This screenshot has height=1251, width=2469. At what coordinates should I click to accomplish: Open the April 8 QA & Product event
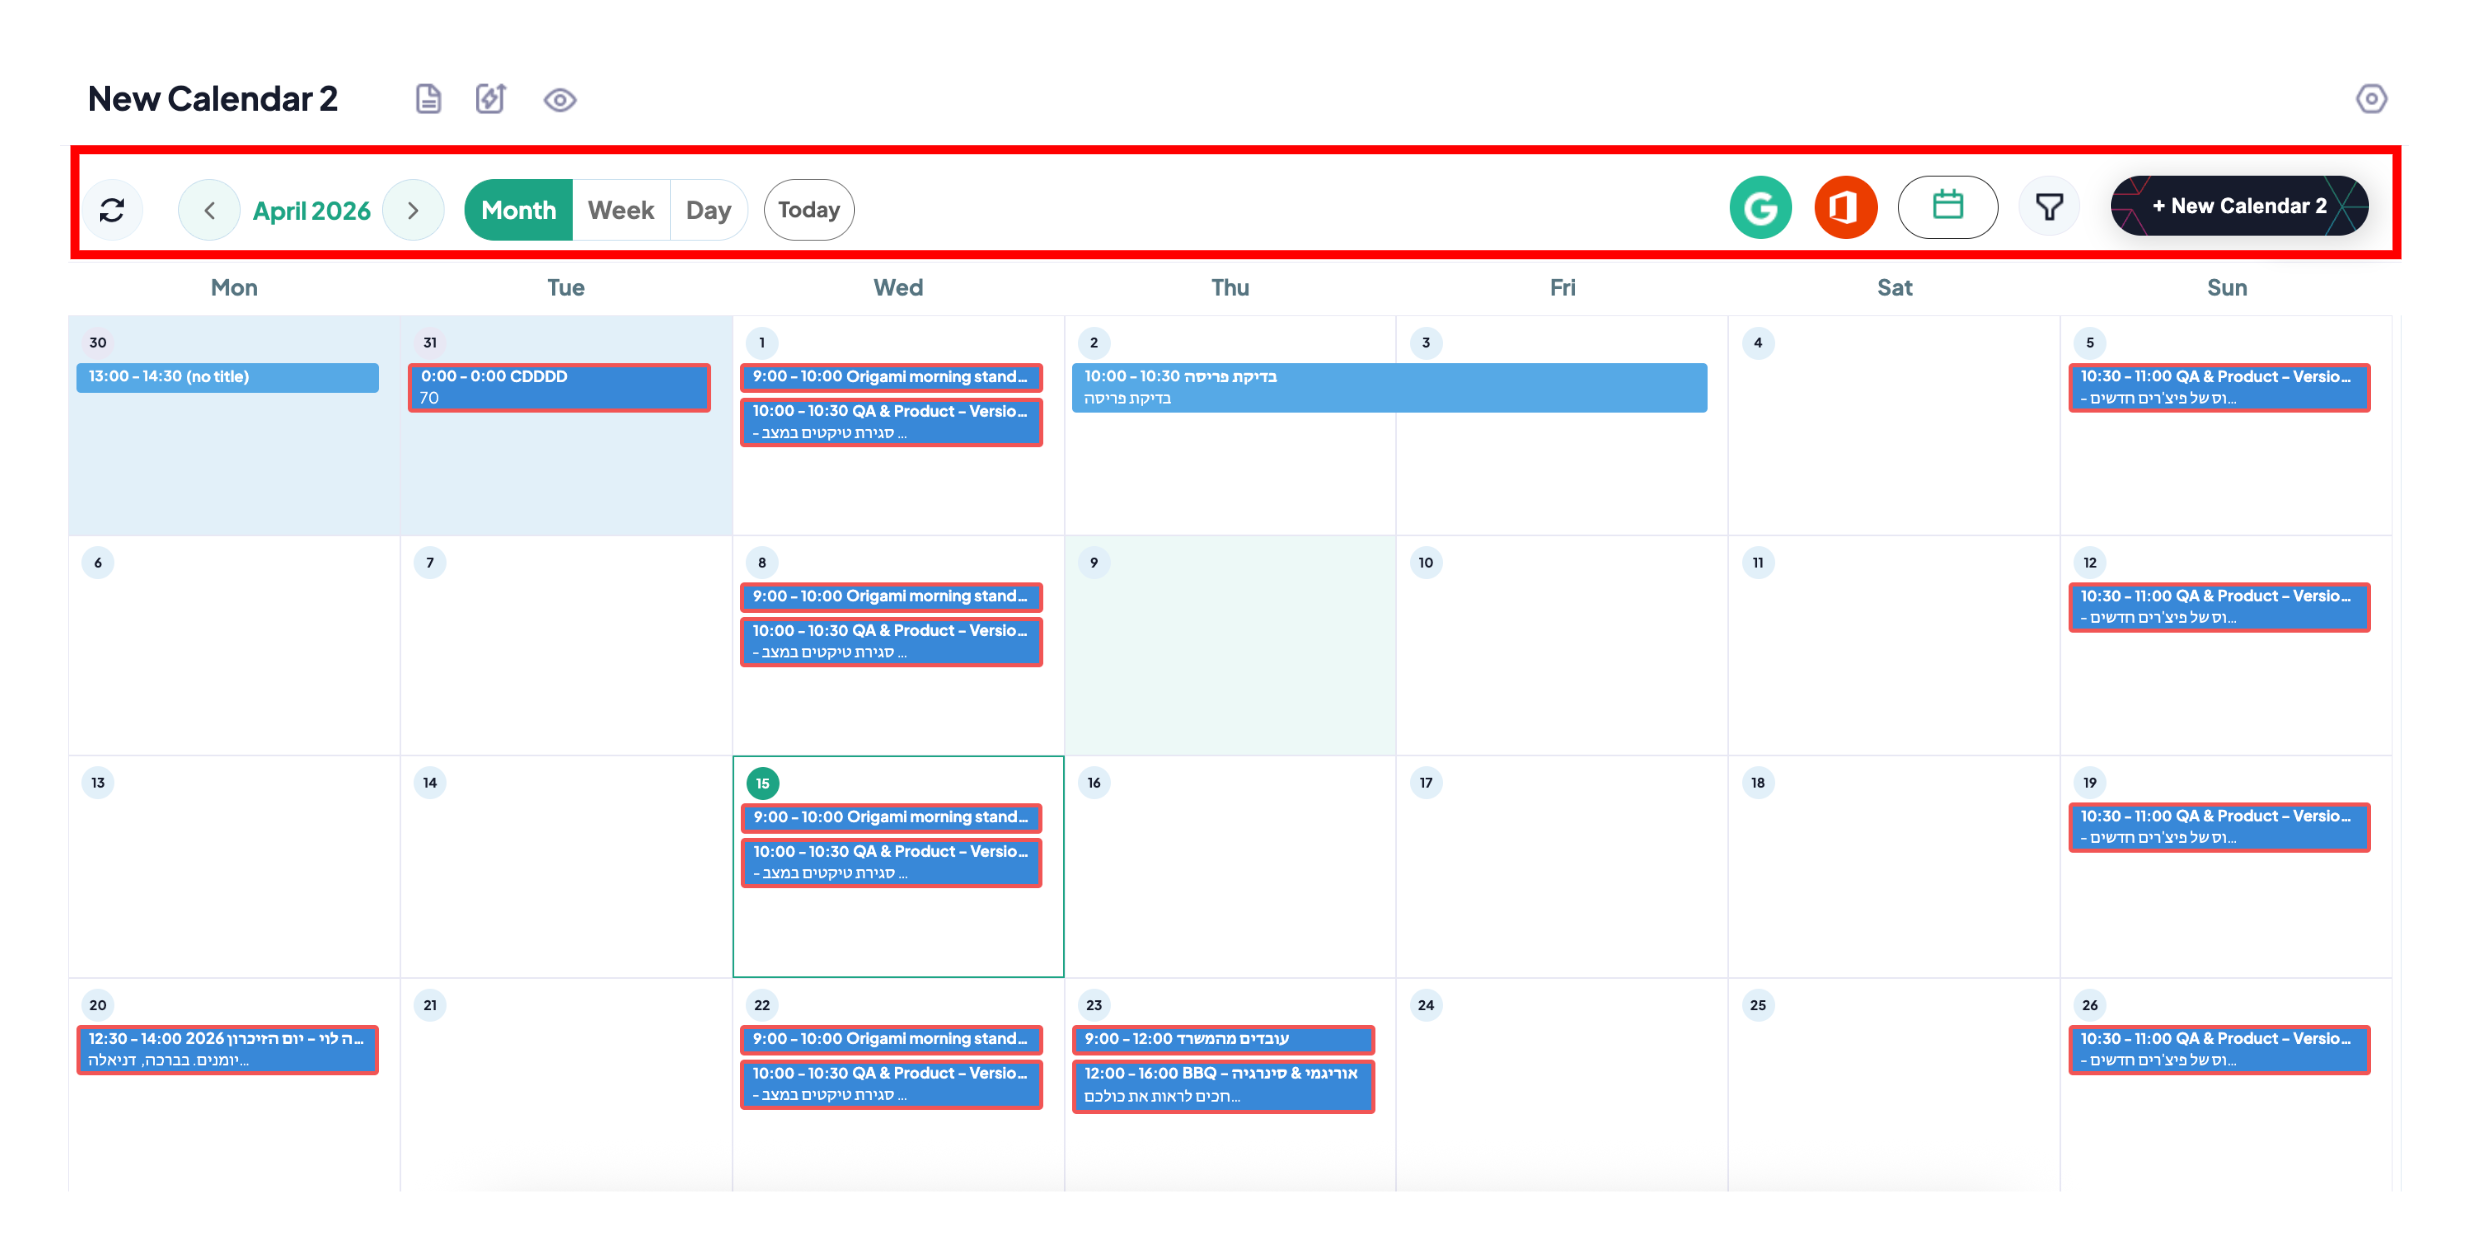click(x=891, y=642)
